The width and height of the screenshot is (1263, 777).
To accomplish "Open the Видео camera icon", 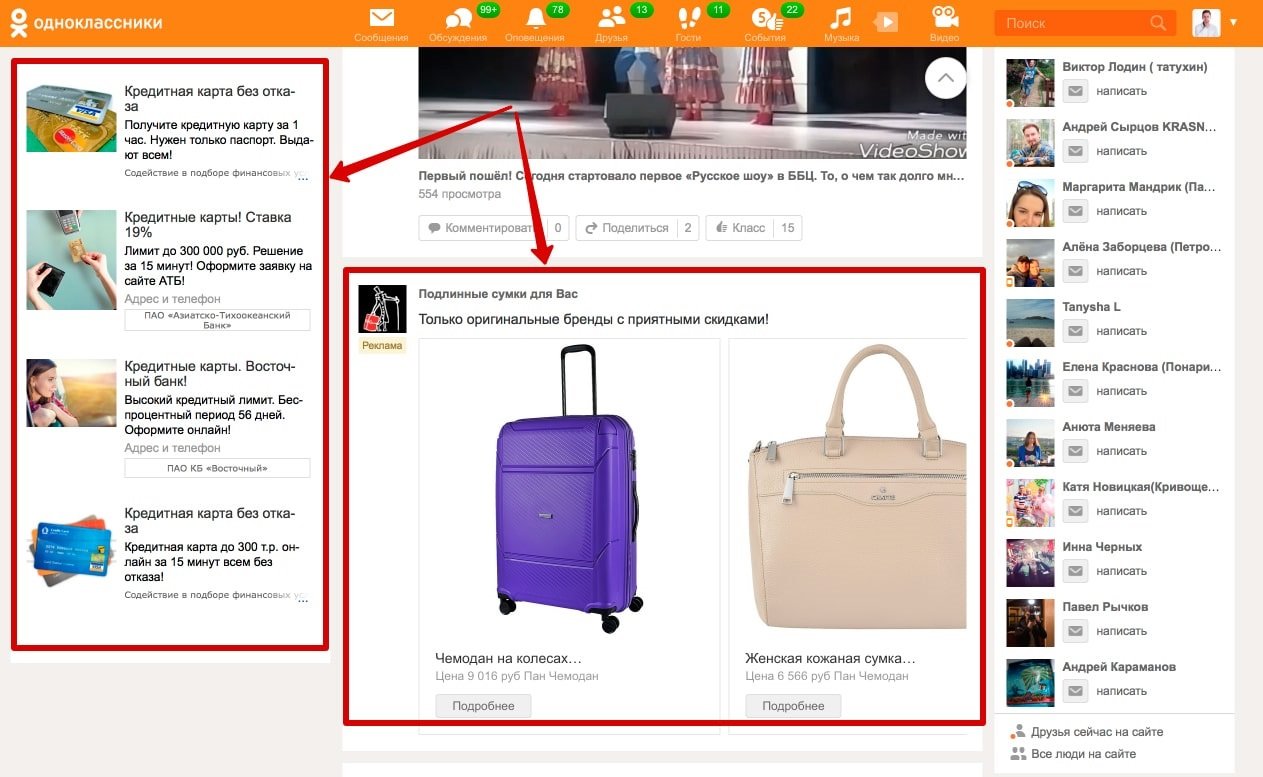I will pos(944,18).
